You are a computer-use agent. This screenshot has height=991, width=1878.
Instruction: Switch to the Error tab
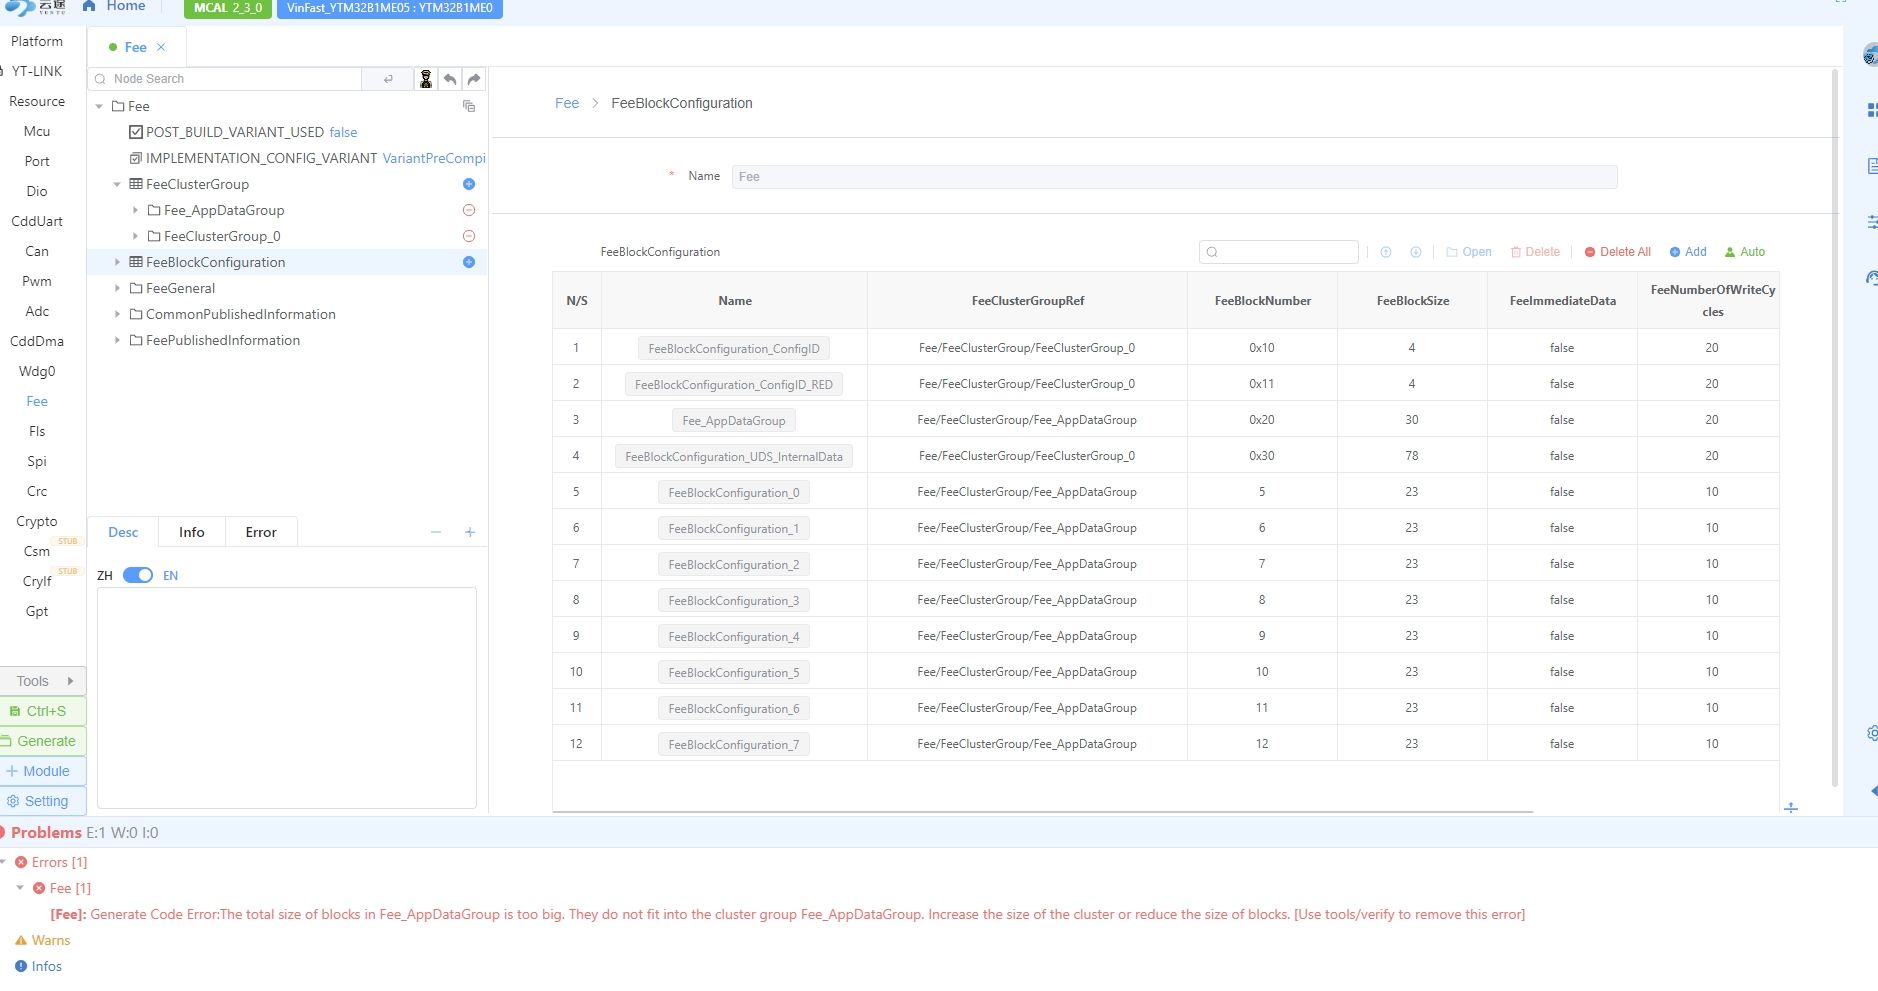pos(260,532)
